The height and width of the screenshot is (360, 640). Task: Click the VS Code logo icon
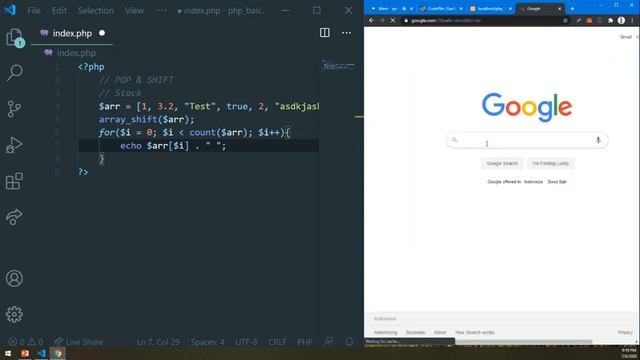[10, 10]
